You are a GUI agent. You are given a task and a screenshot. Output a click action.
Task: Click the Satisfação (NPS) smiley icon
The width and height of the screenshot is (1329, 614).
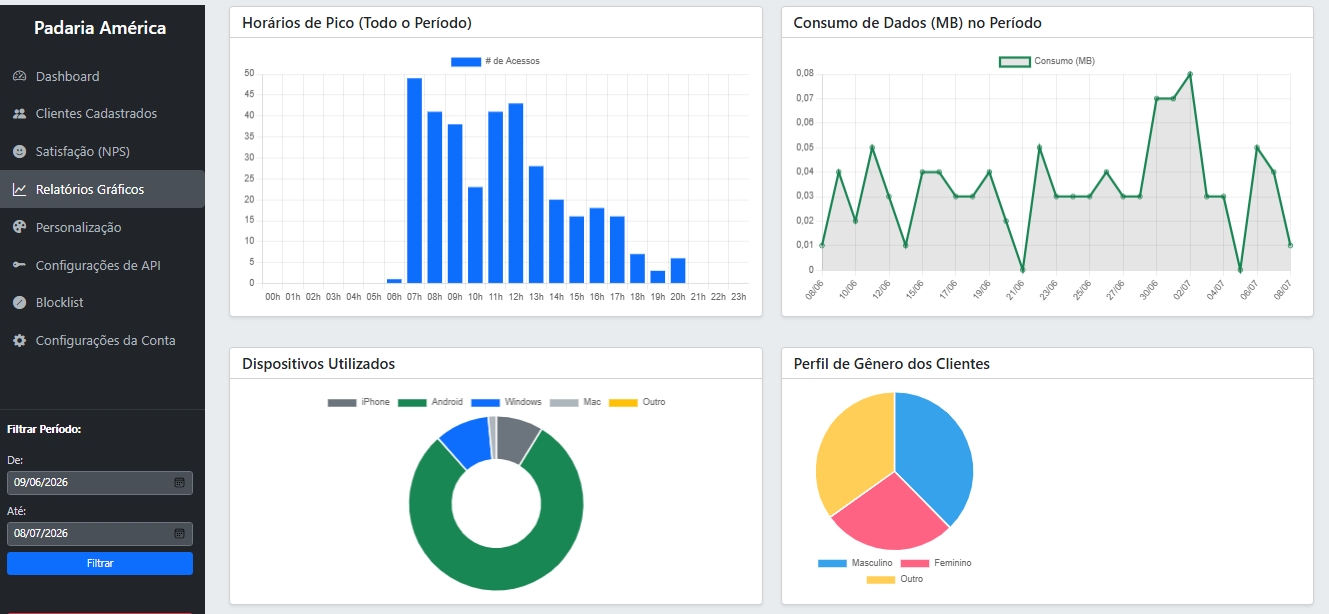point(19,152)
